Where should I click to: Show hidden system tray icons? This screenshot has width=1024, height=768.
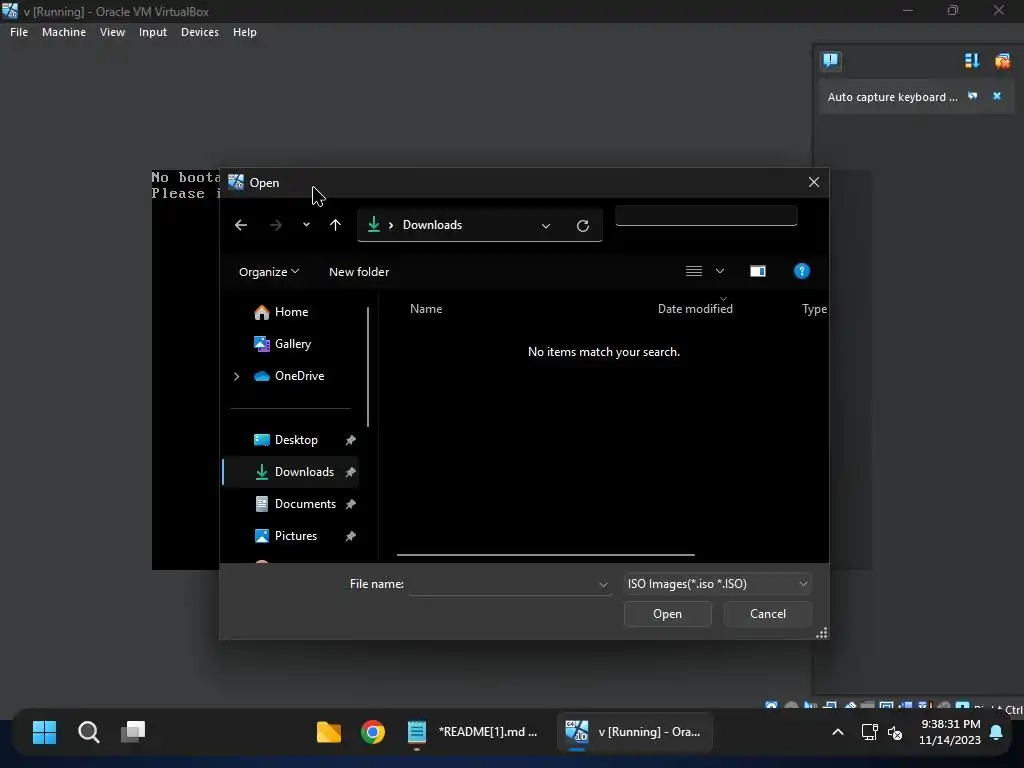click(837, 732)
